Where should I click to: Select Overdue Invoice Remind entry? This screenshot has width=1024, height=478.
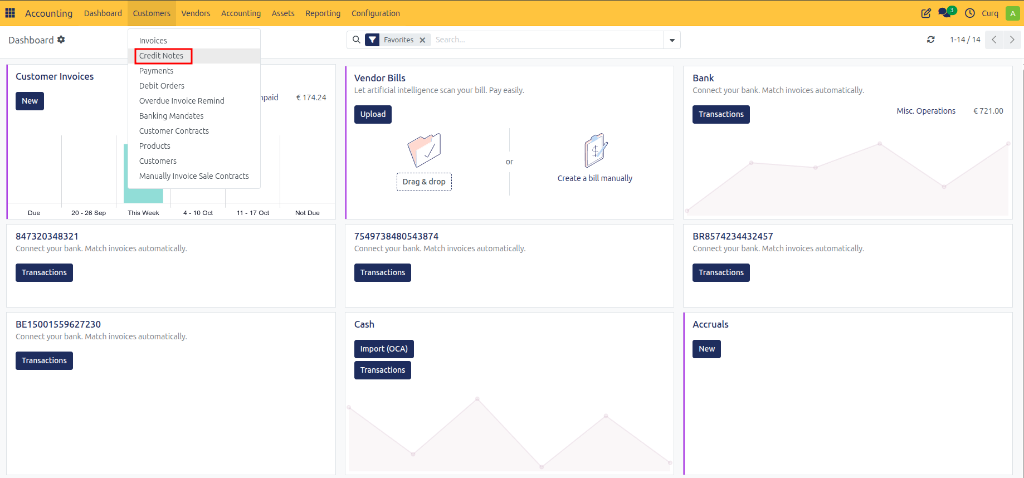(x=195, y=101)
